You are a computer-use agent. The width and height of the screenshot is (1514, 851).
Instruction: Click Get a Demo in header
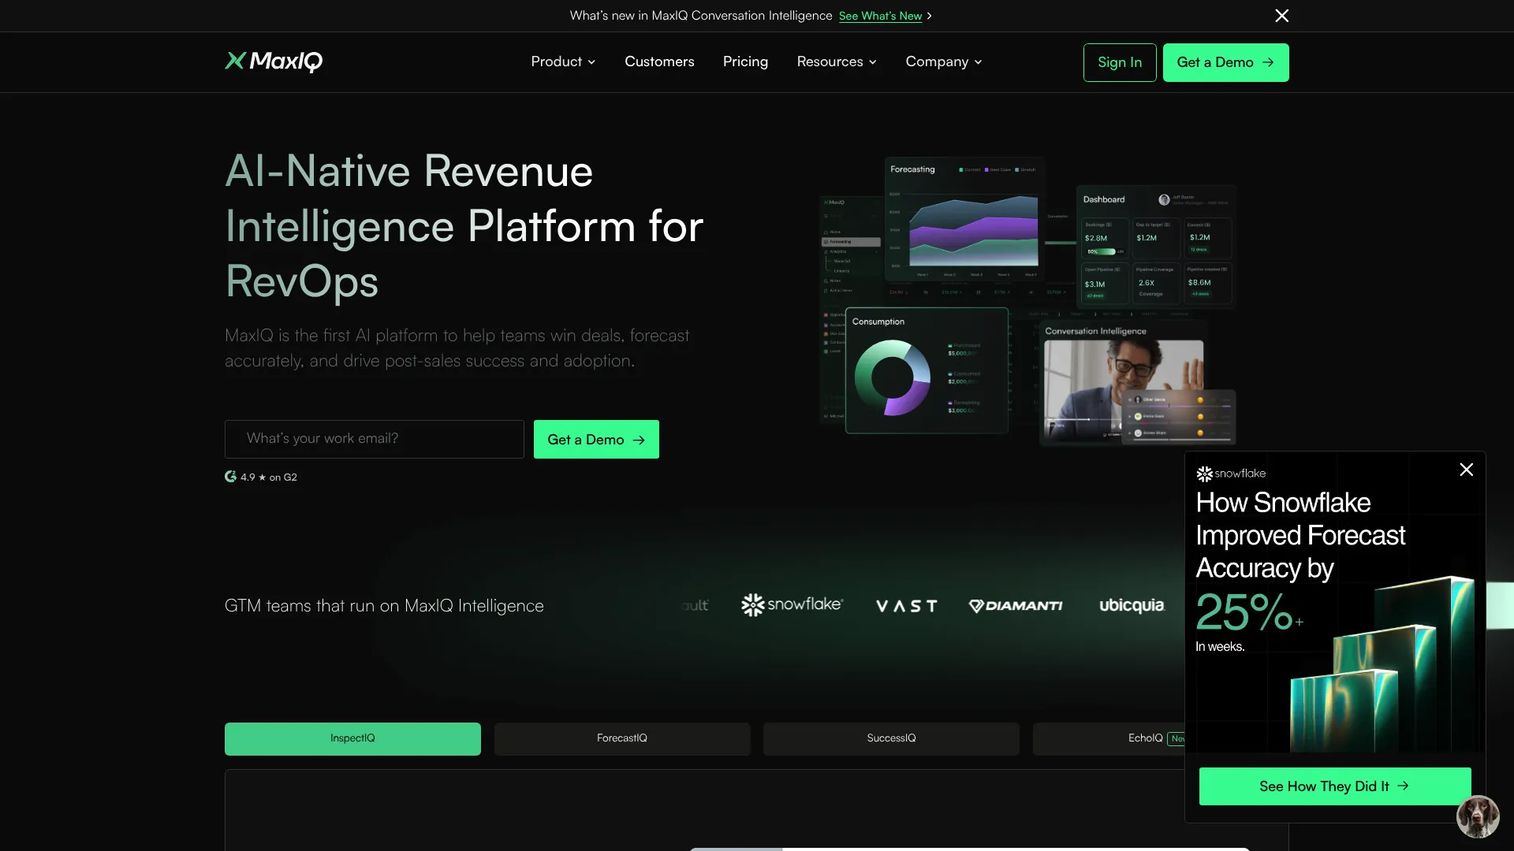click(1225, 62)
